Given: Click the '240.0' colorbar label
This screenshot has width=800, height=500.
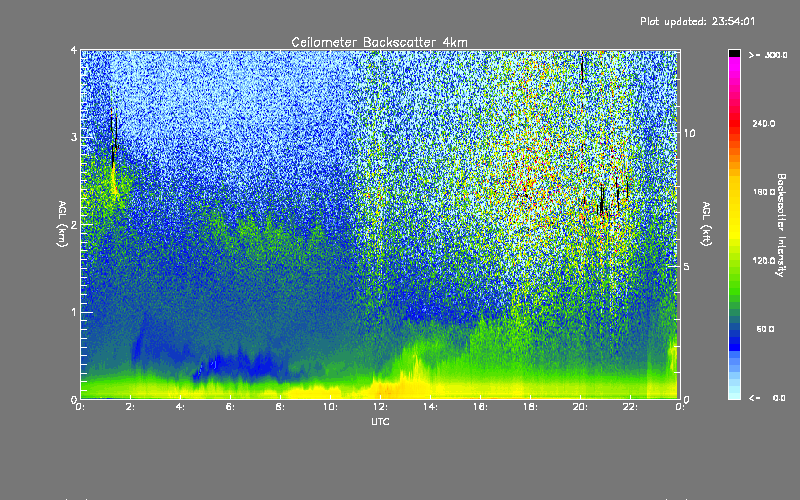Looking at the screenshot, I should point(764,123).
